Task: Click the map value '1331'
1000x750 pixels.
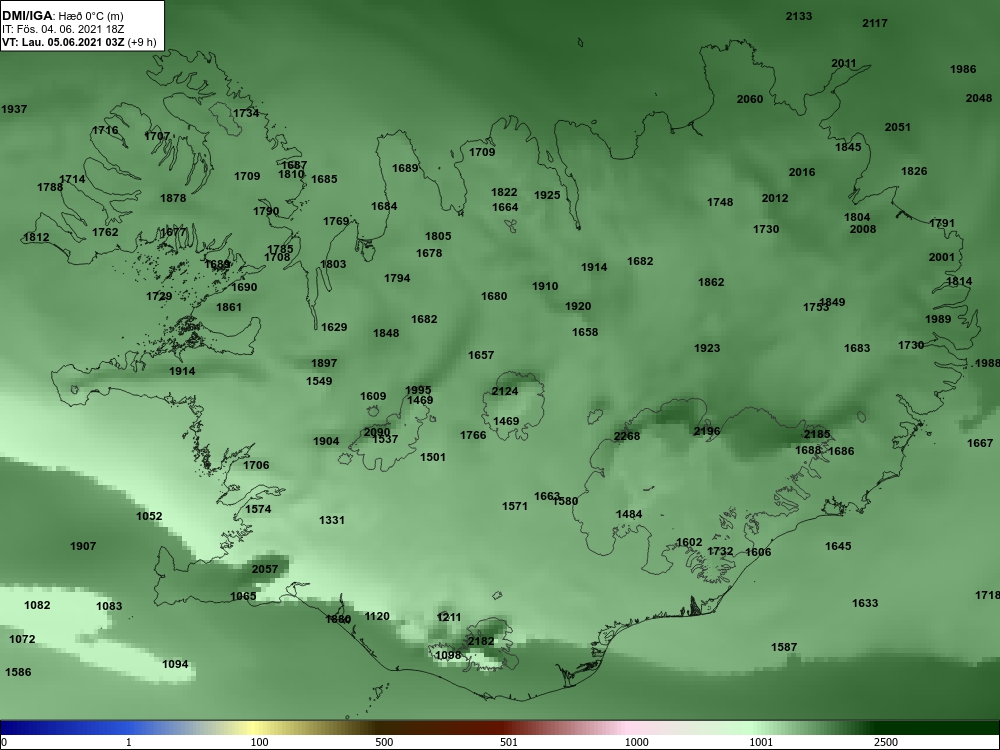Action: pos(331,520)
